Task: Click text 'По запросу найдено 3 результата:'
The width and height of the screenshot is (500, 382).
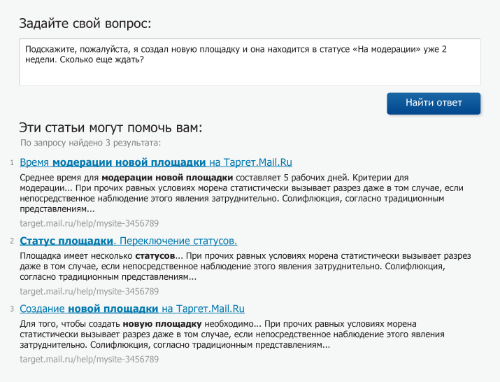Action: 90,143
